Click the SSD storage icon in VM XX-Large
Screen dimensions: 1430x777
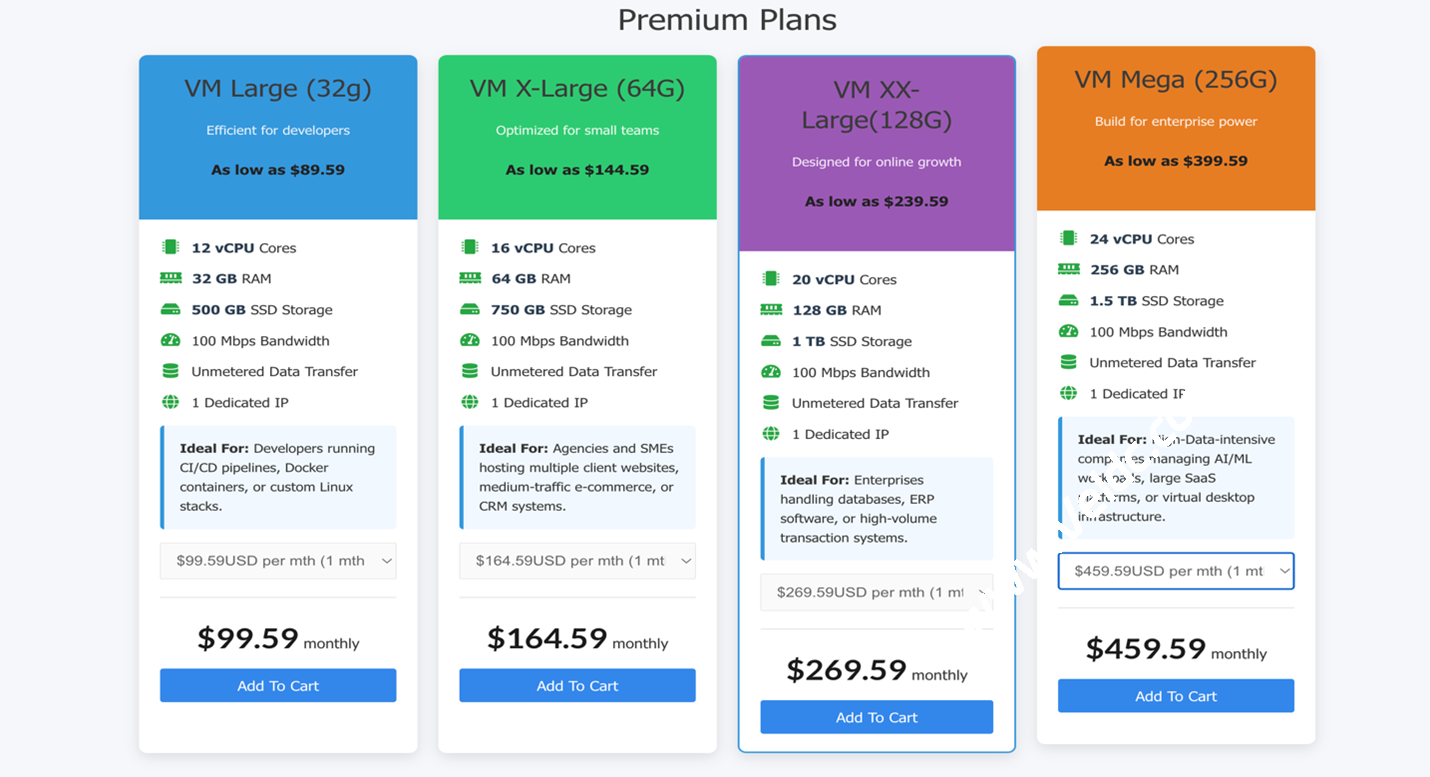pyautogui.click(x=770, y=341)
